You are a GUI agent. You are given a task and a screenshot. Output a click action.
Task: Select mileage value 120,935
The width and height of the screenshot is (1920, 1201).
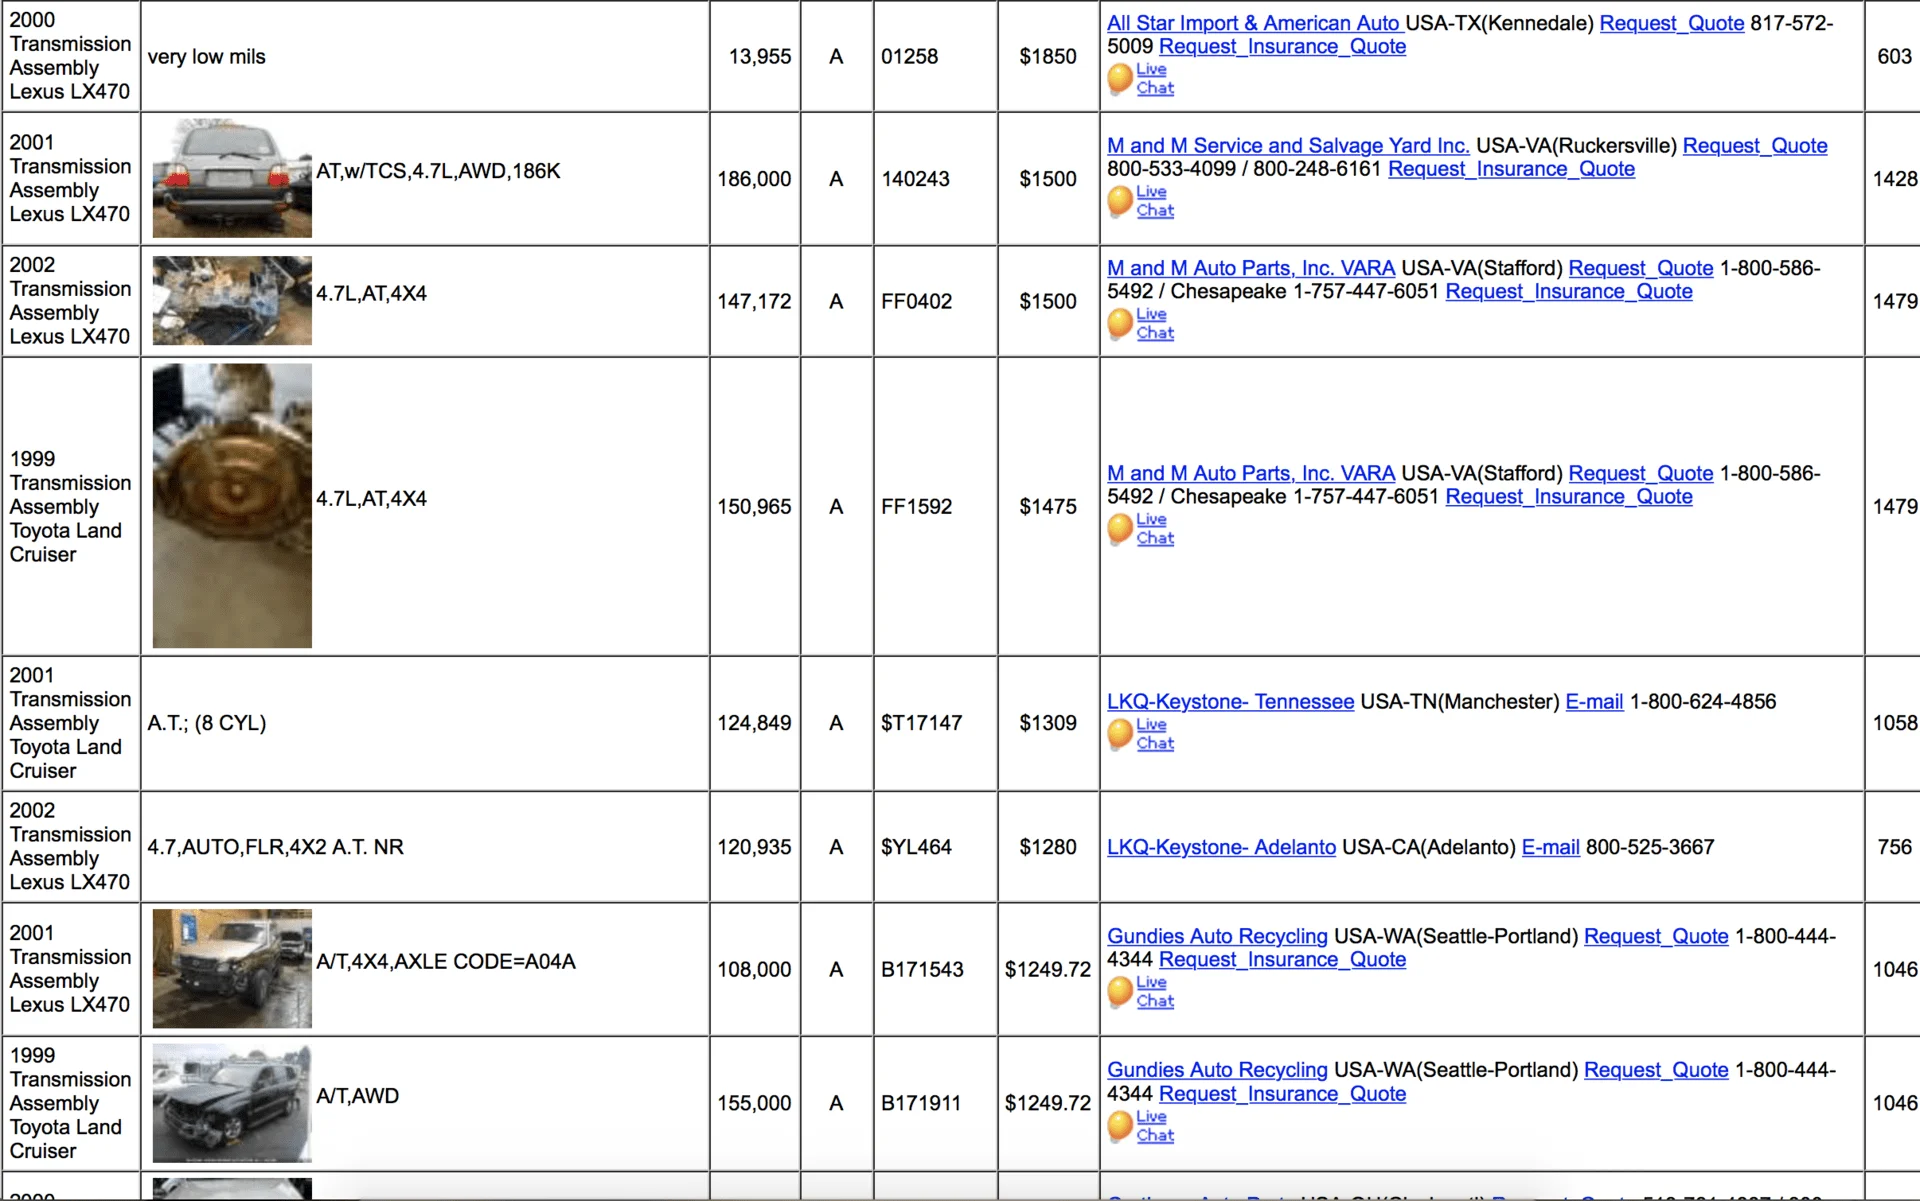click(x=754, y=847)
